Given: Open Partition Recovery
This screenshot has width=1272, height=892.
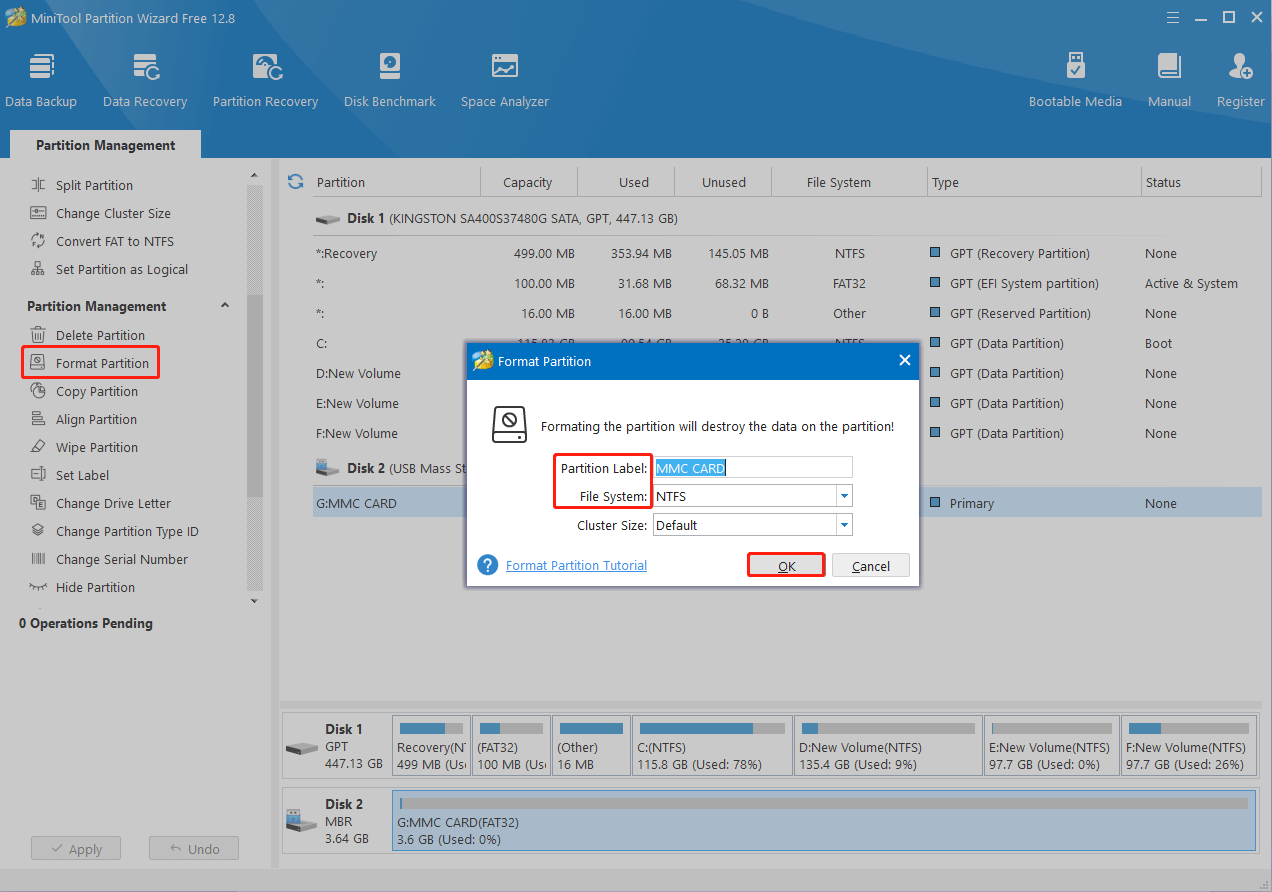Looking at the screenshot, I should click(265, 78).
